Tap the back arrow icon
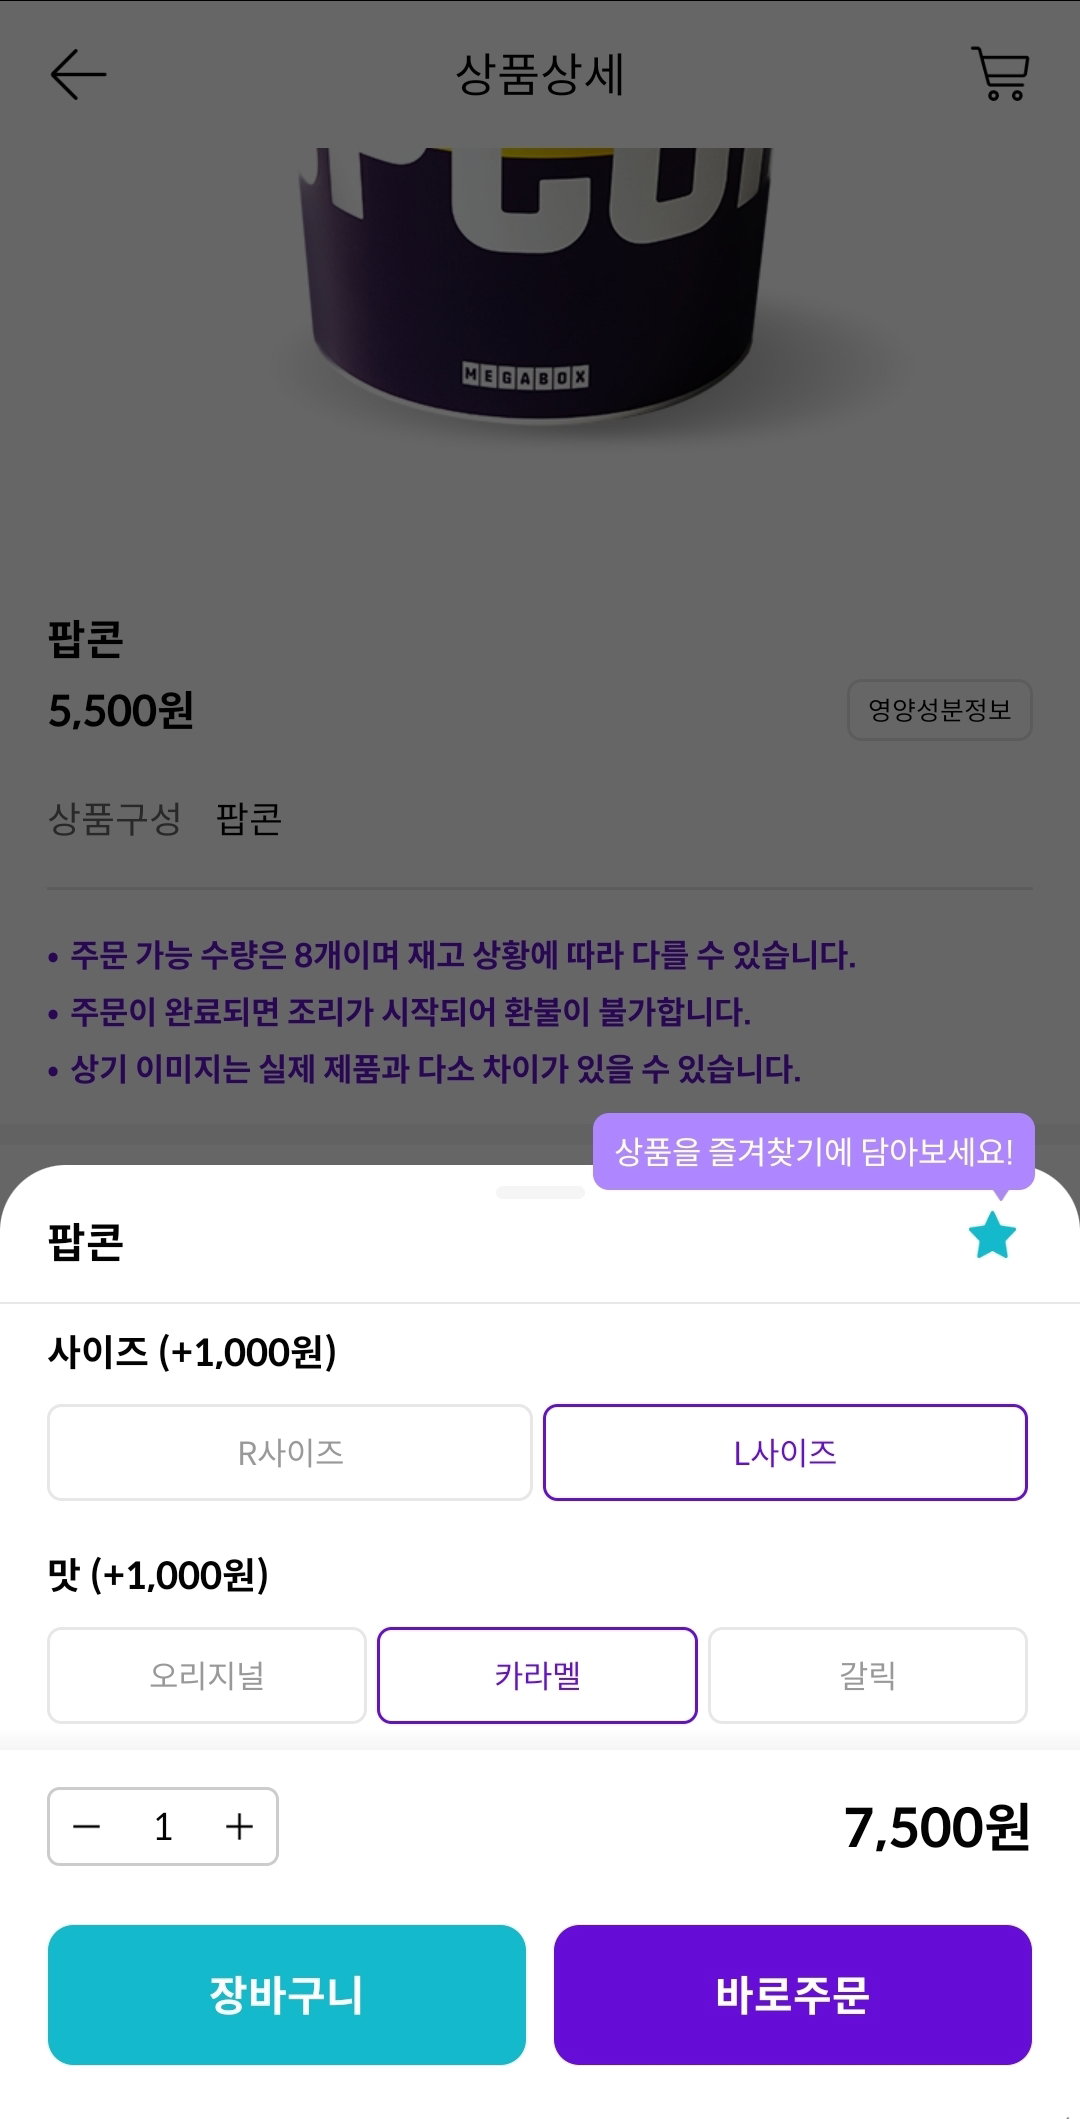This screenshot has height=2119, width=1080. point(78,75)
